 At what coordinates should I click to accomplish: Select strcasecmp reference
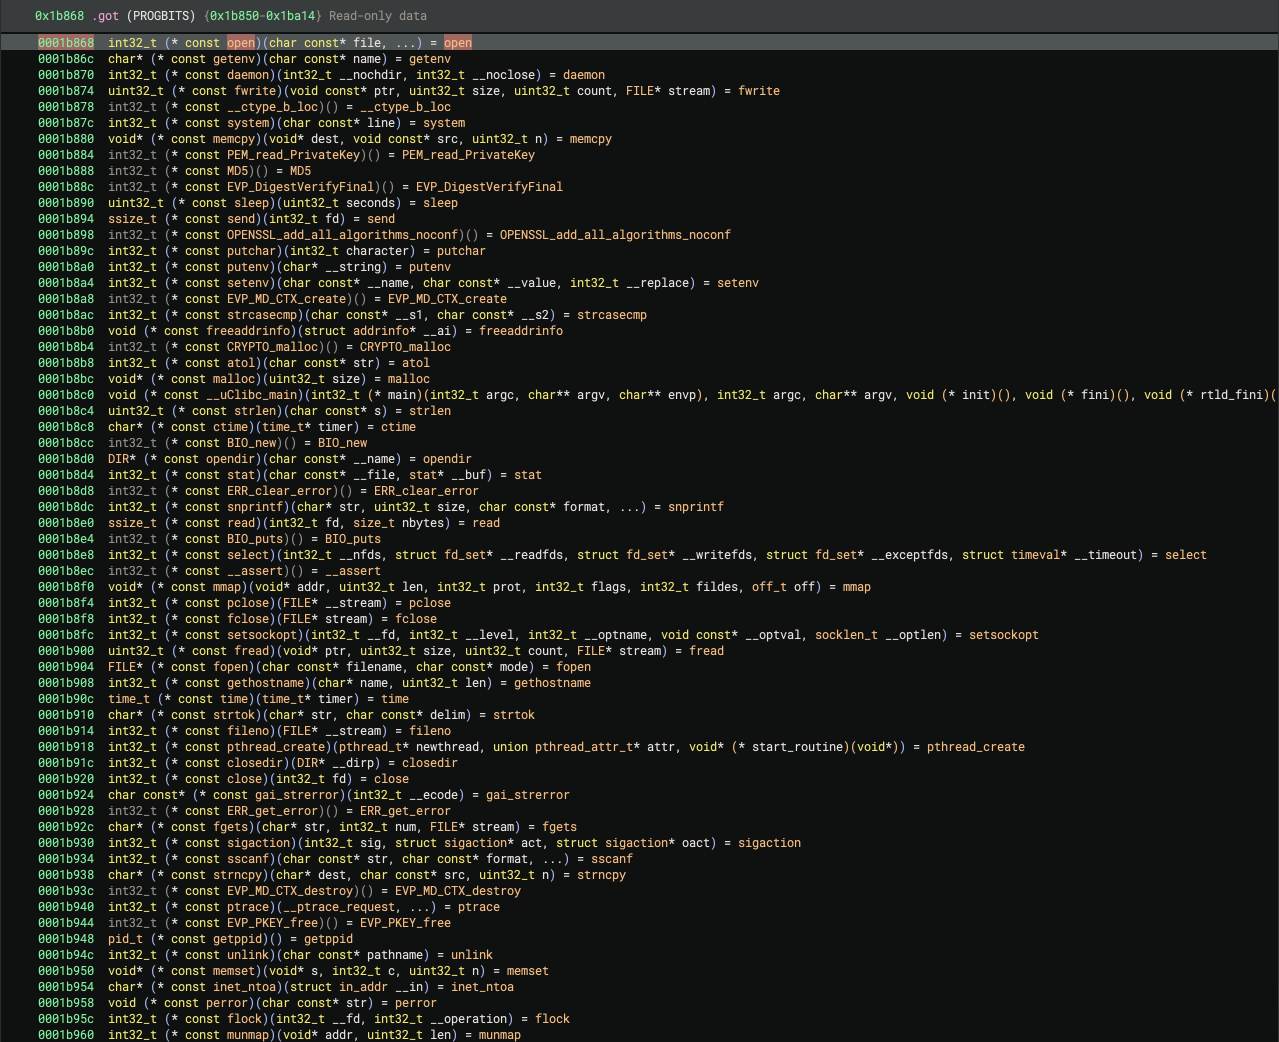tap(612, 315)
